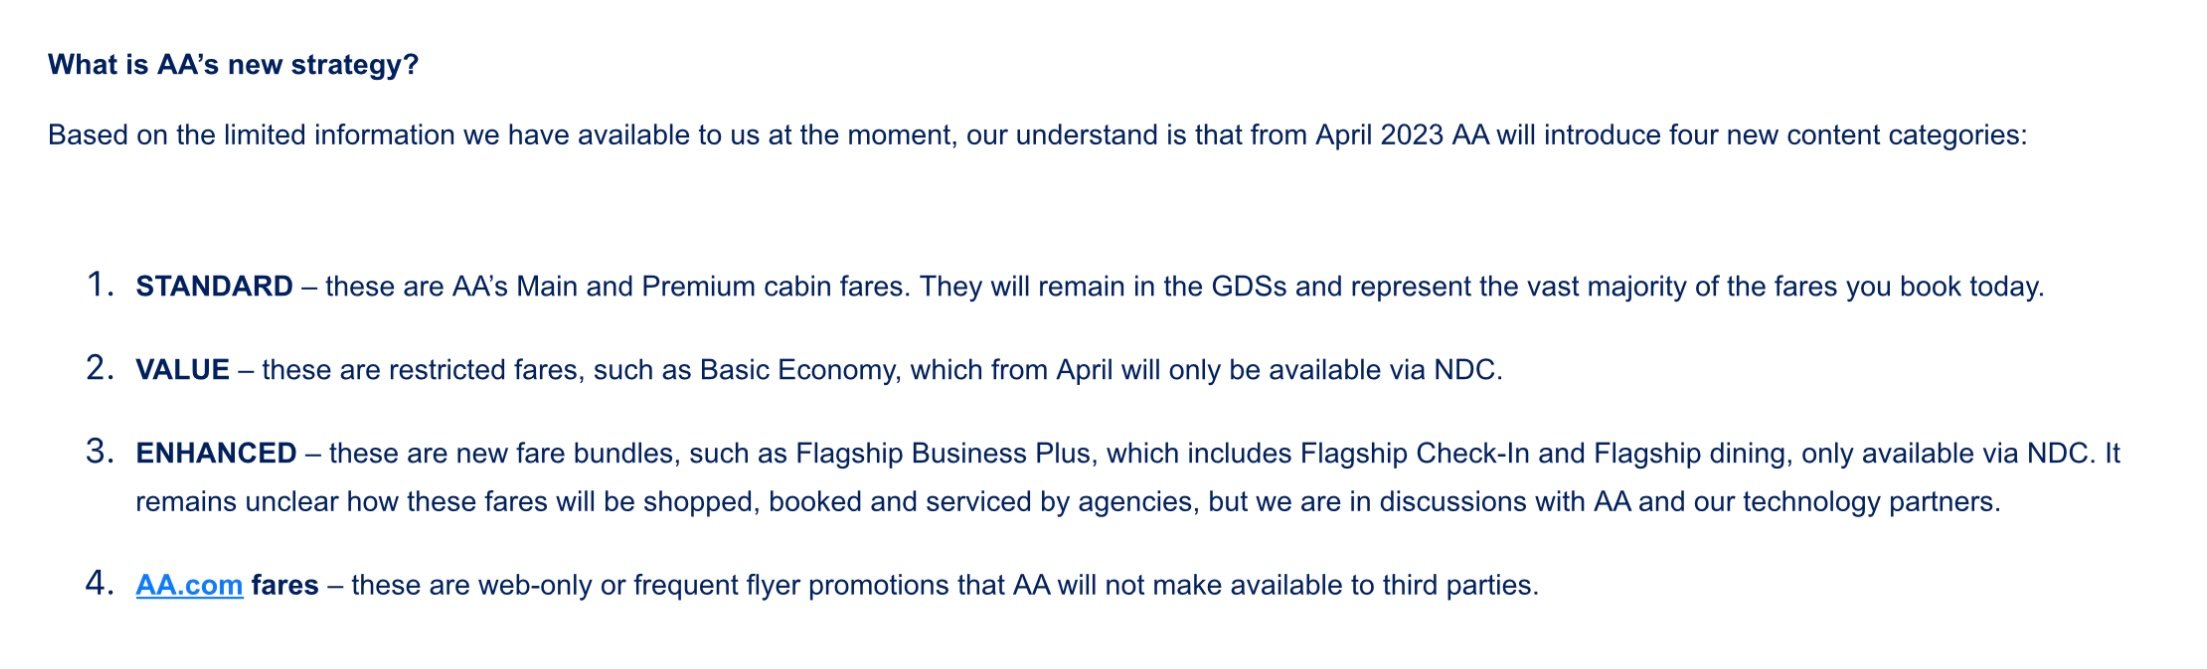Click list number 3

point(100,452)
